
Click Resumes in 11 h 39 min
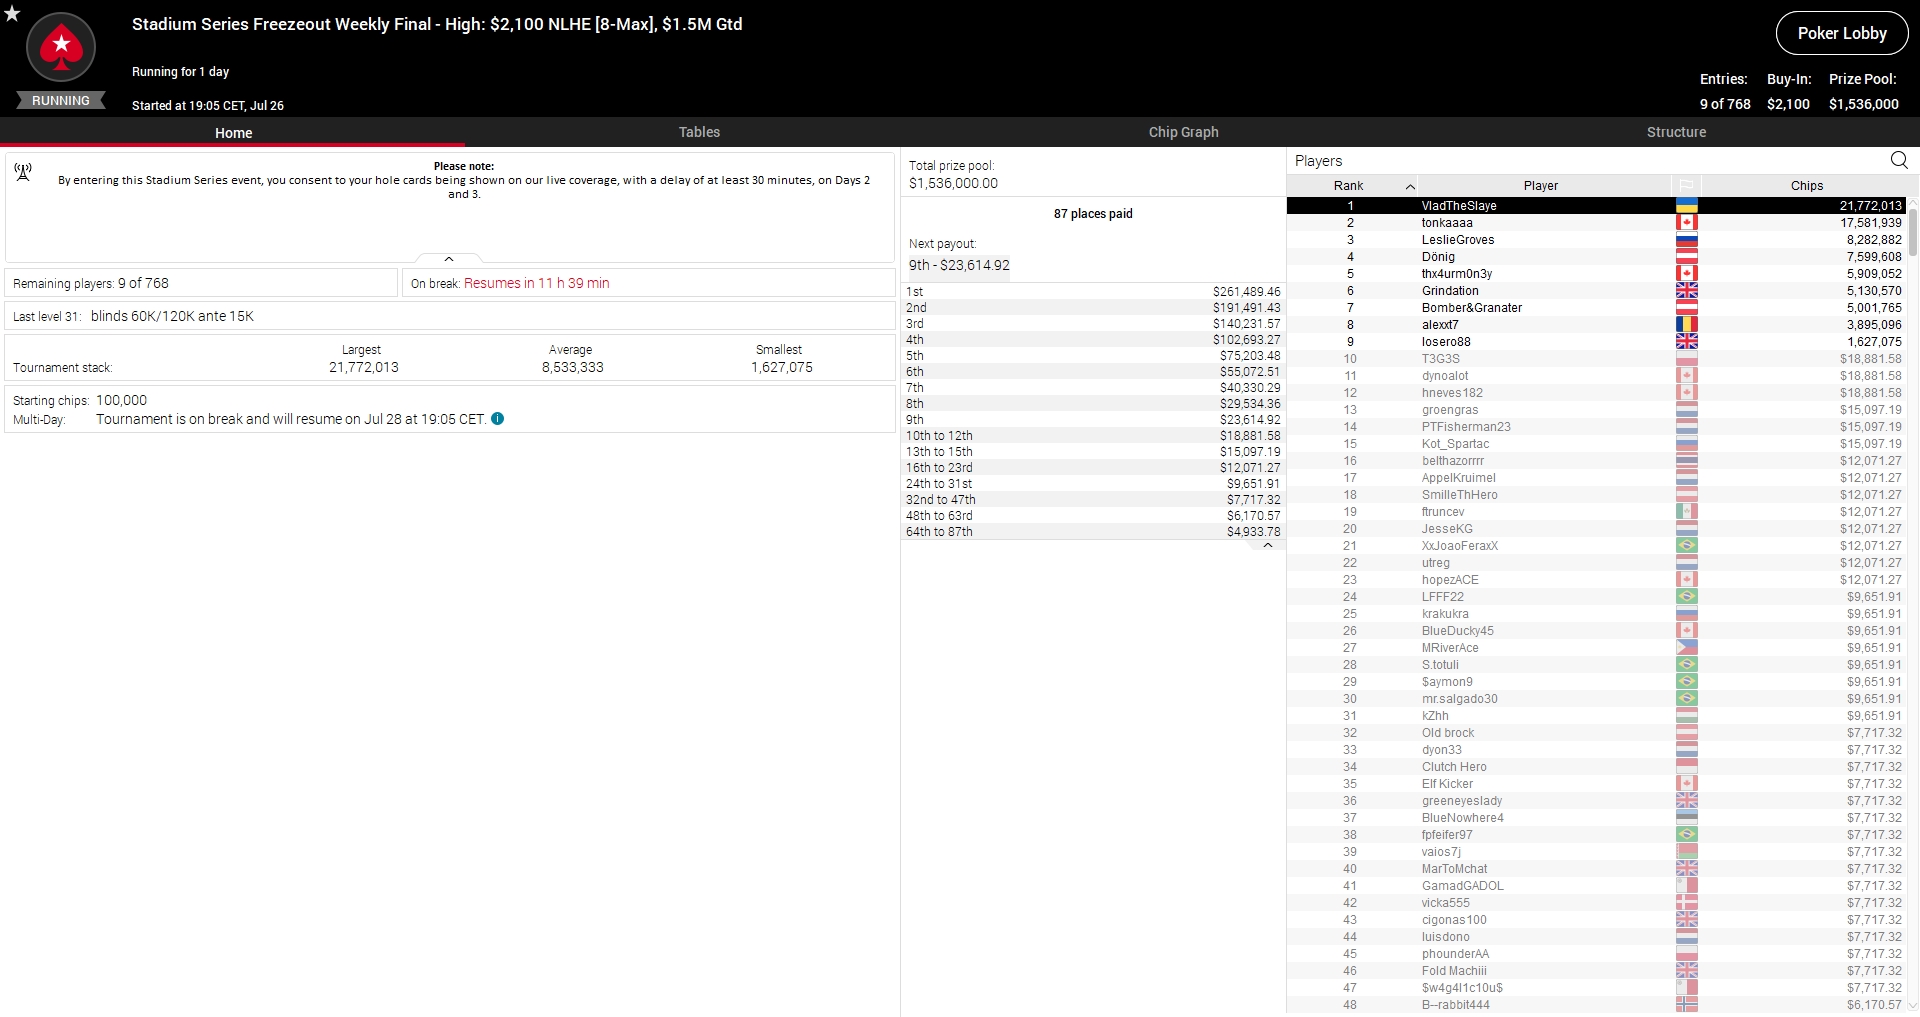pos(536,283)
